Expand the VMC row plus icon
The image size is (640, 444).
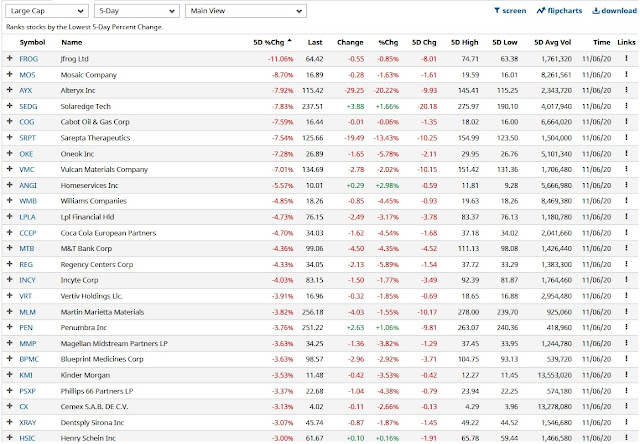point(10,169)
